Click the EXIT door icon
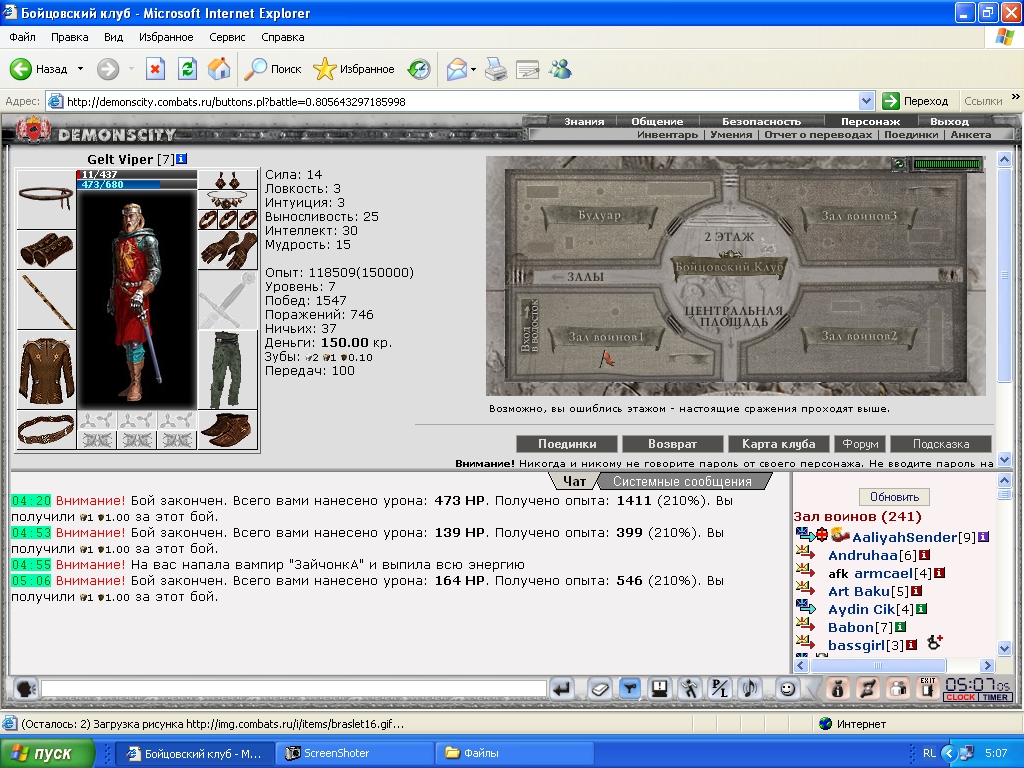1024x768 pixels. pyautogui.click(x=927, y=689)
